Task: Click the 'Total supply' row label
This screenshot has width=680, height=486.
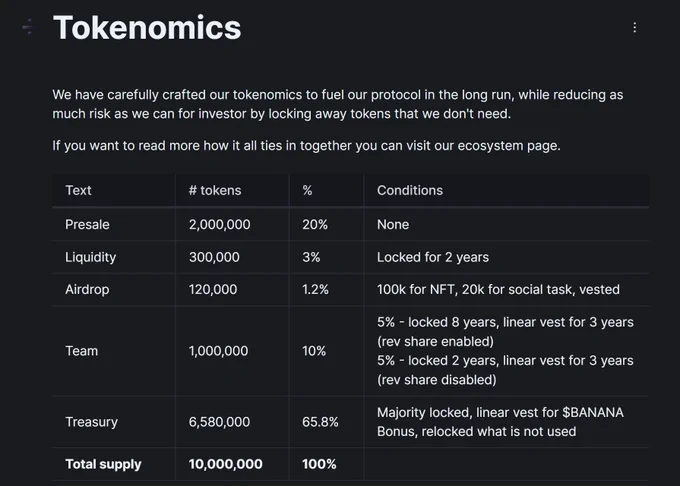Action: coord(103,464)
